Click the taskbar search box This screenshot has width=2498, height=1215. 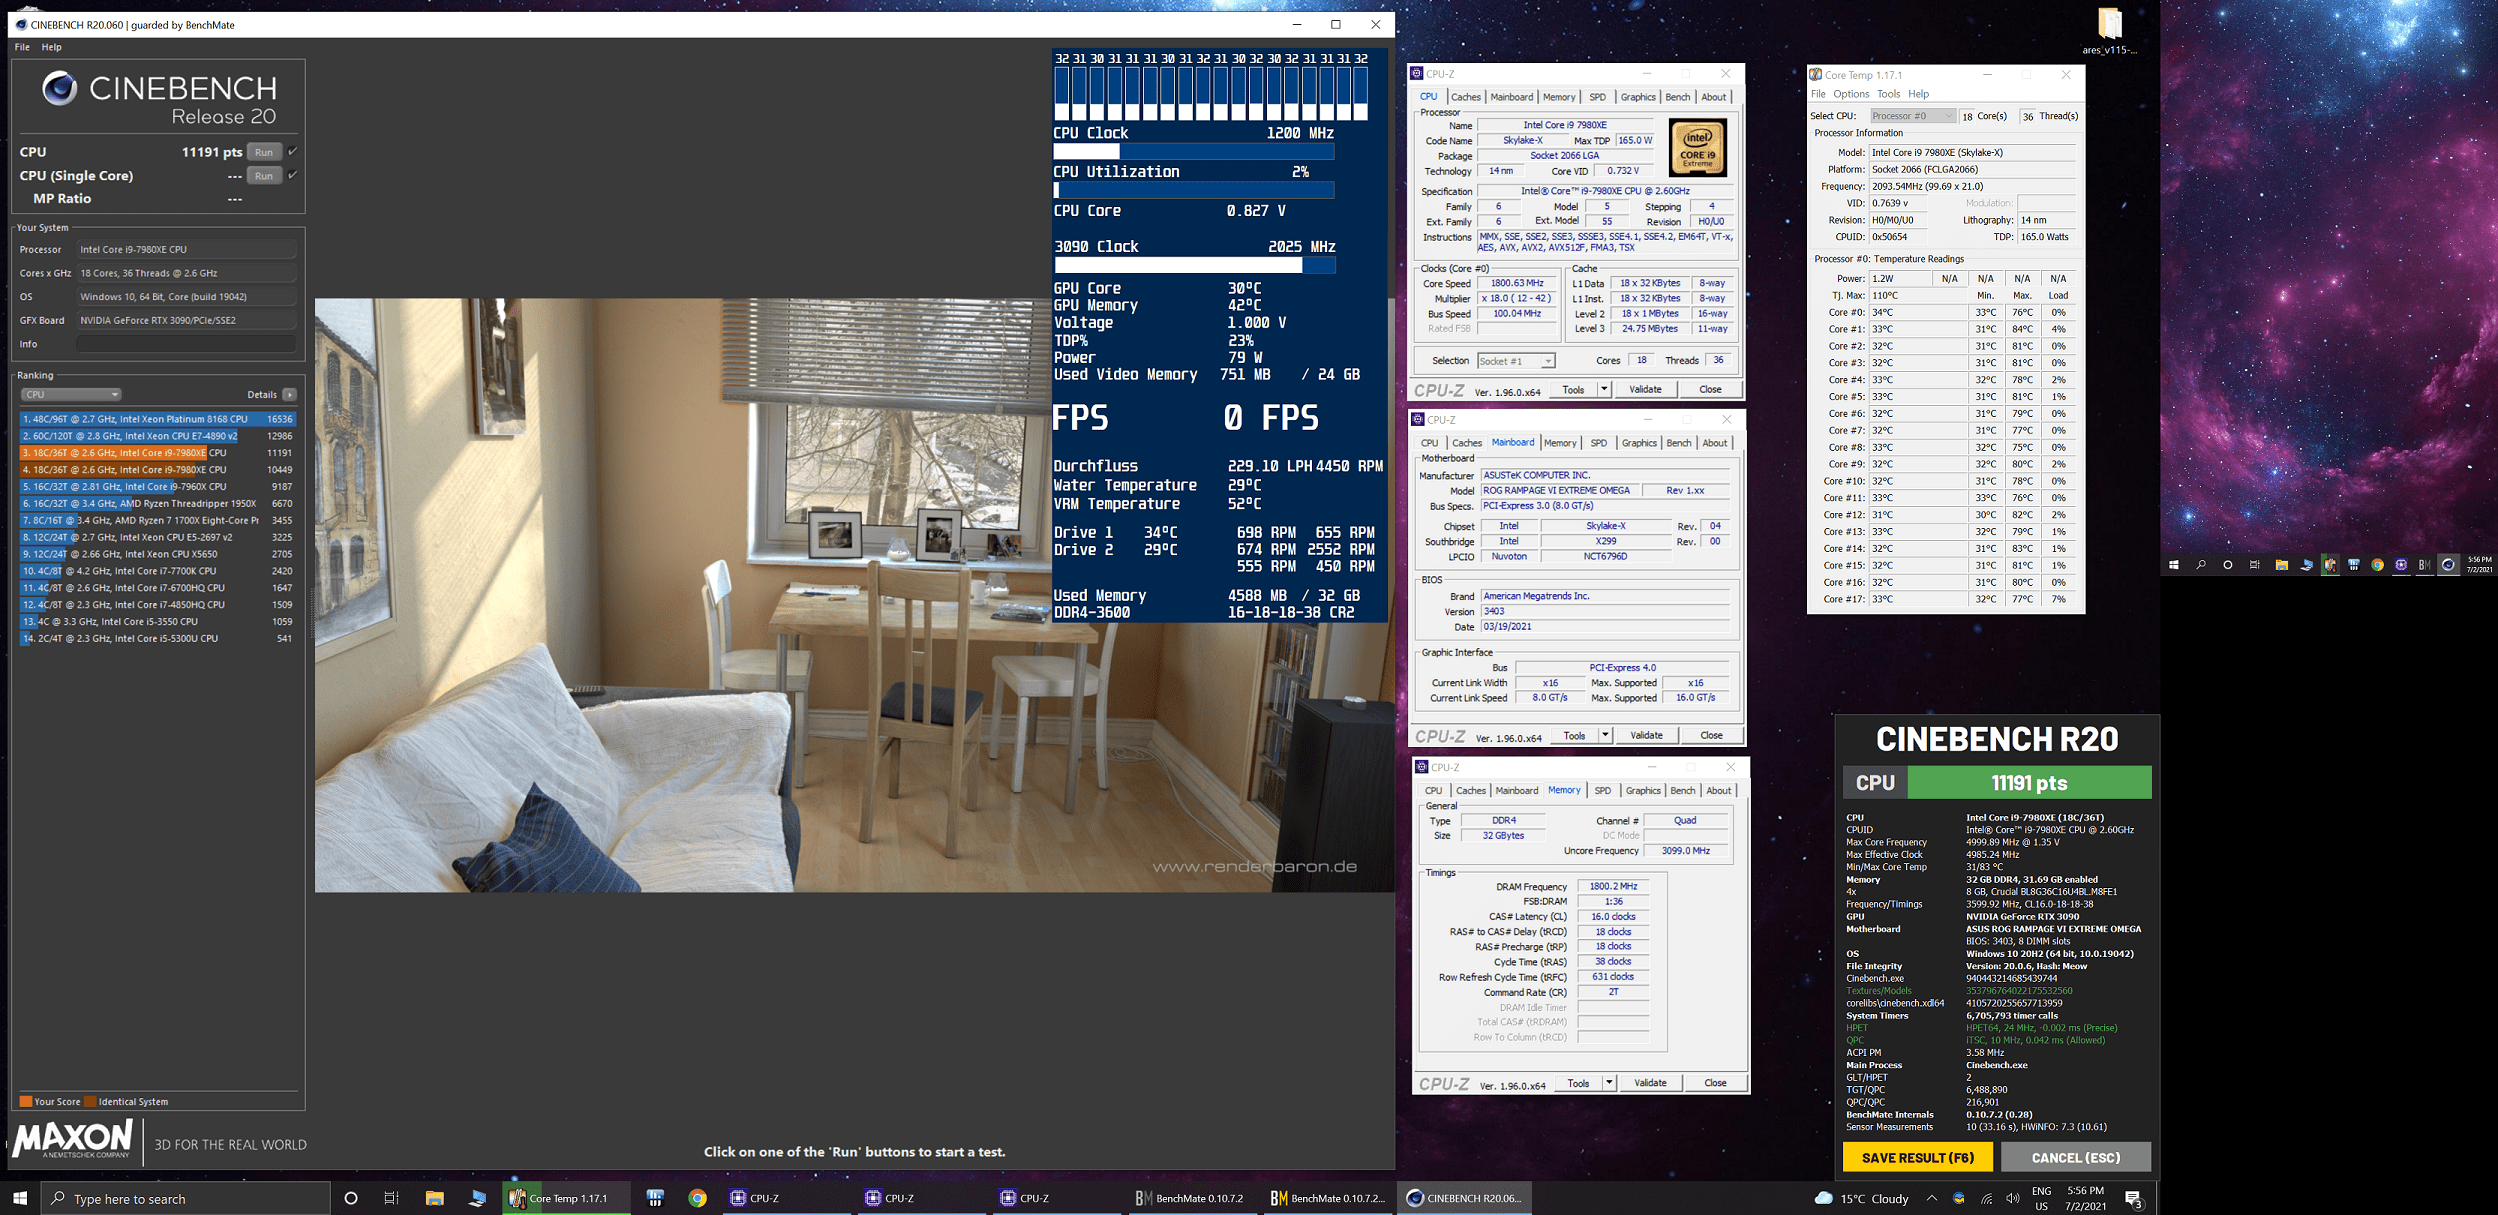tap(186, 1198)
